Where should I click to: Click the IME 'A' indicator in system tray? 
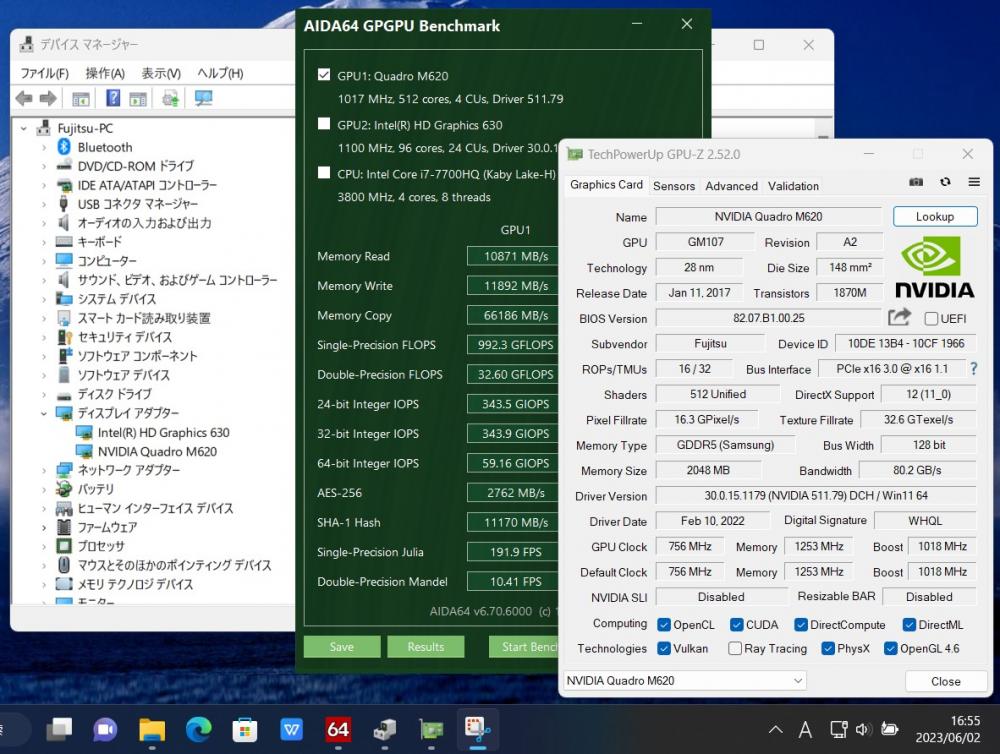pyautogui.click(x=805, y=729)
